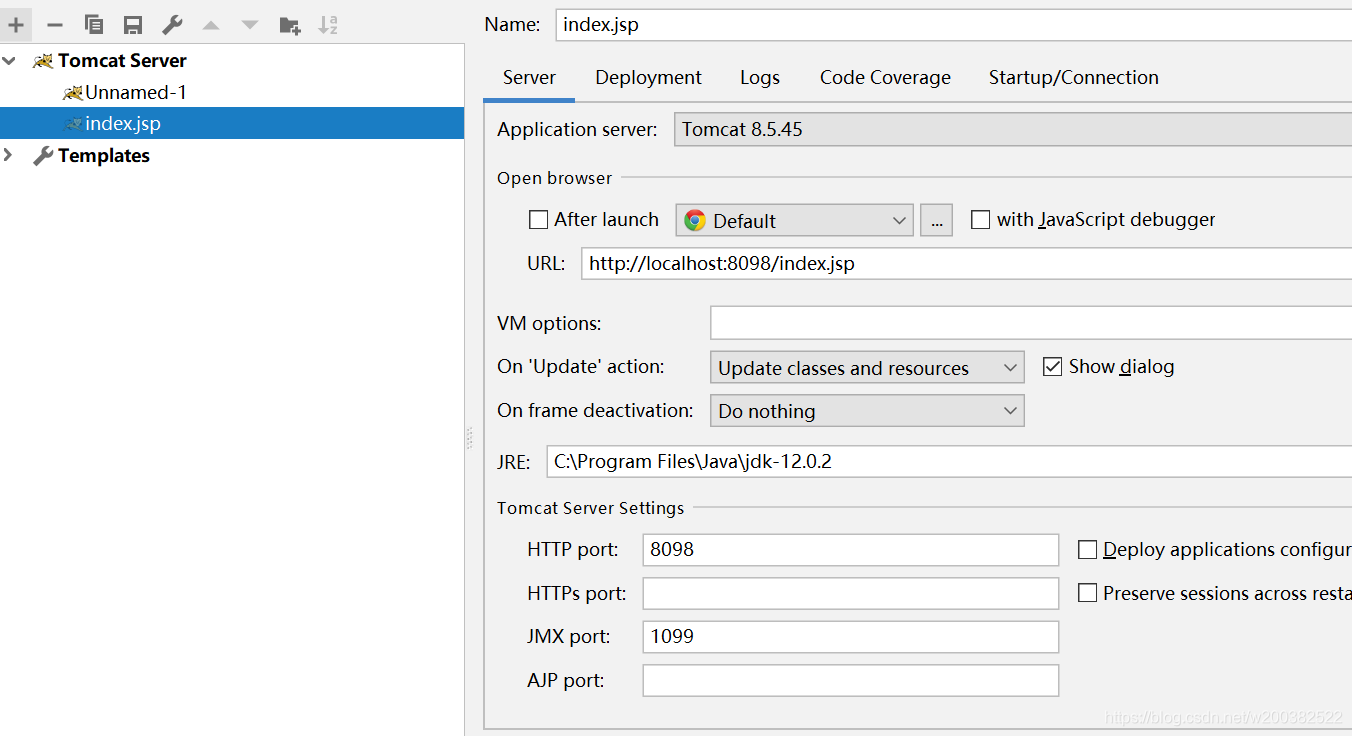
Task: Click the 'Tomcat Server Settings' section label
Action: click(590, 508)
